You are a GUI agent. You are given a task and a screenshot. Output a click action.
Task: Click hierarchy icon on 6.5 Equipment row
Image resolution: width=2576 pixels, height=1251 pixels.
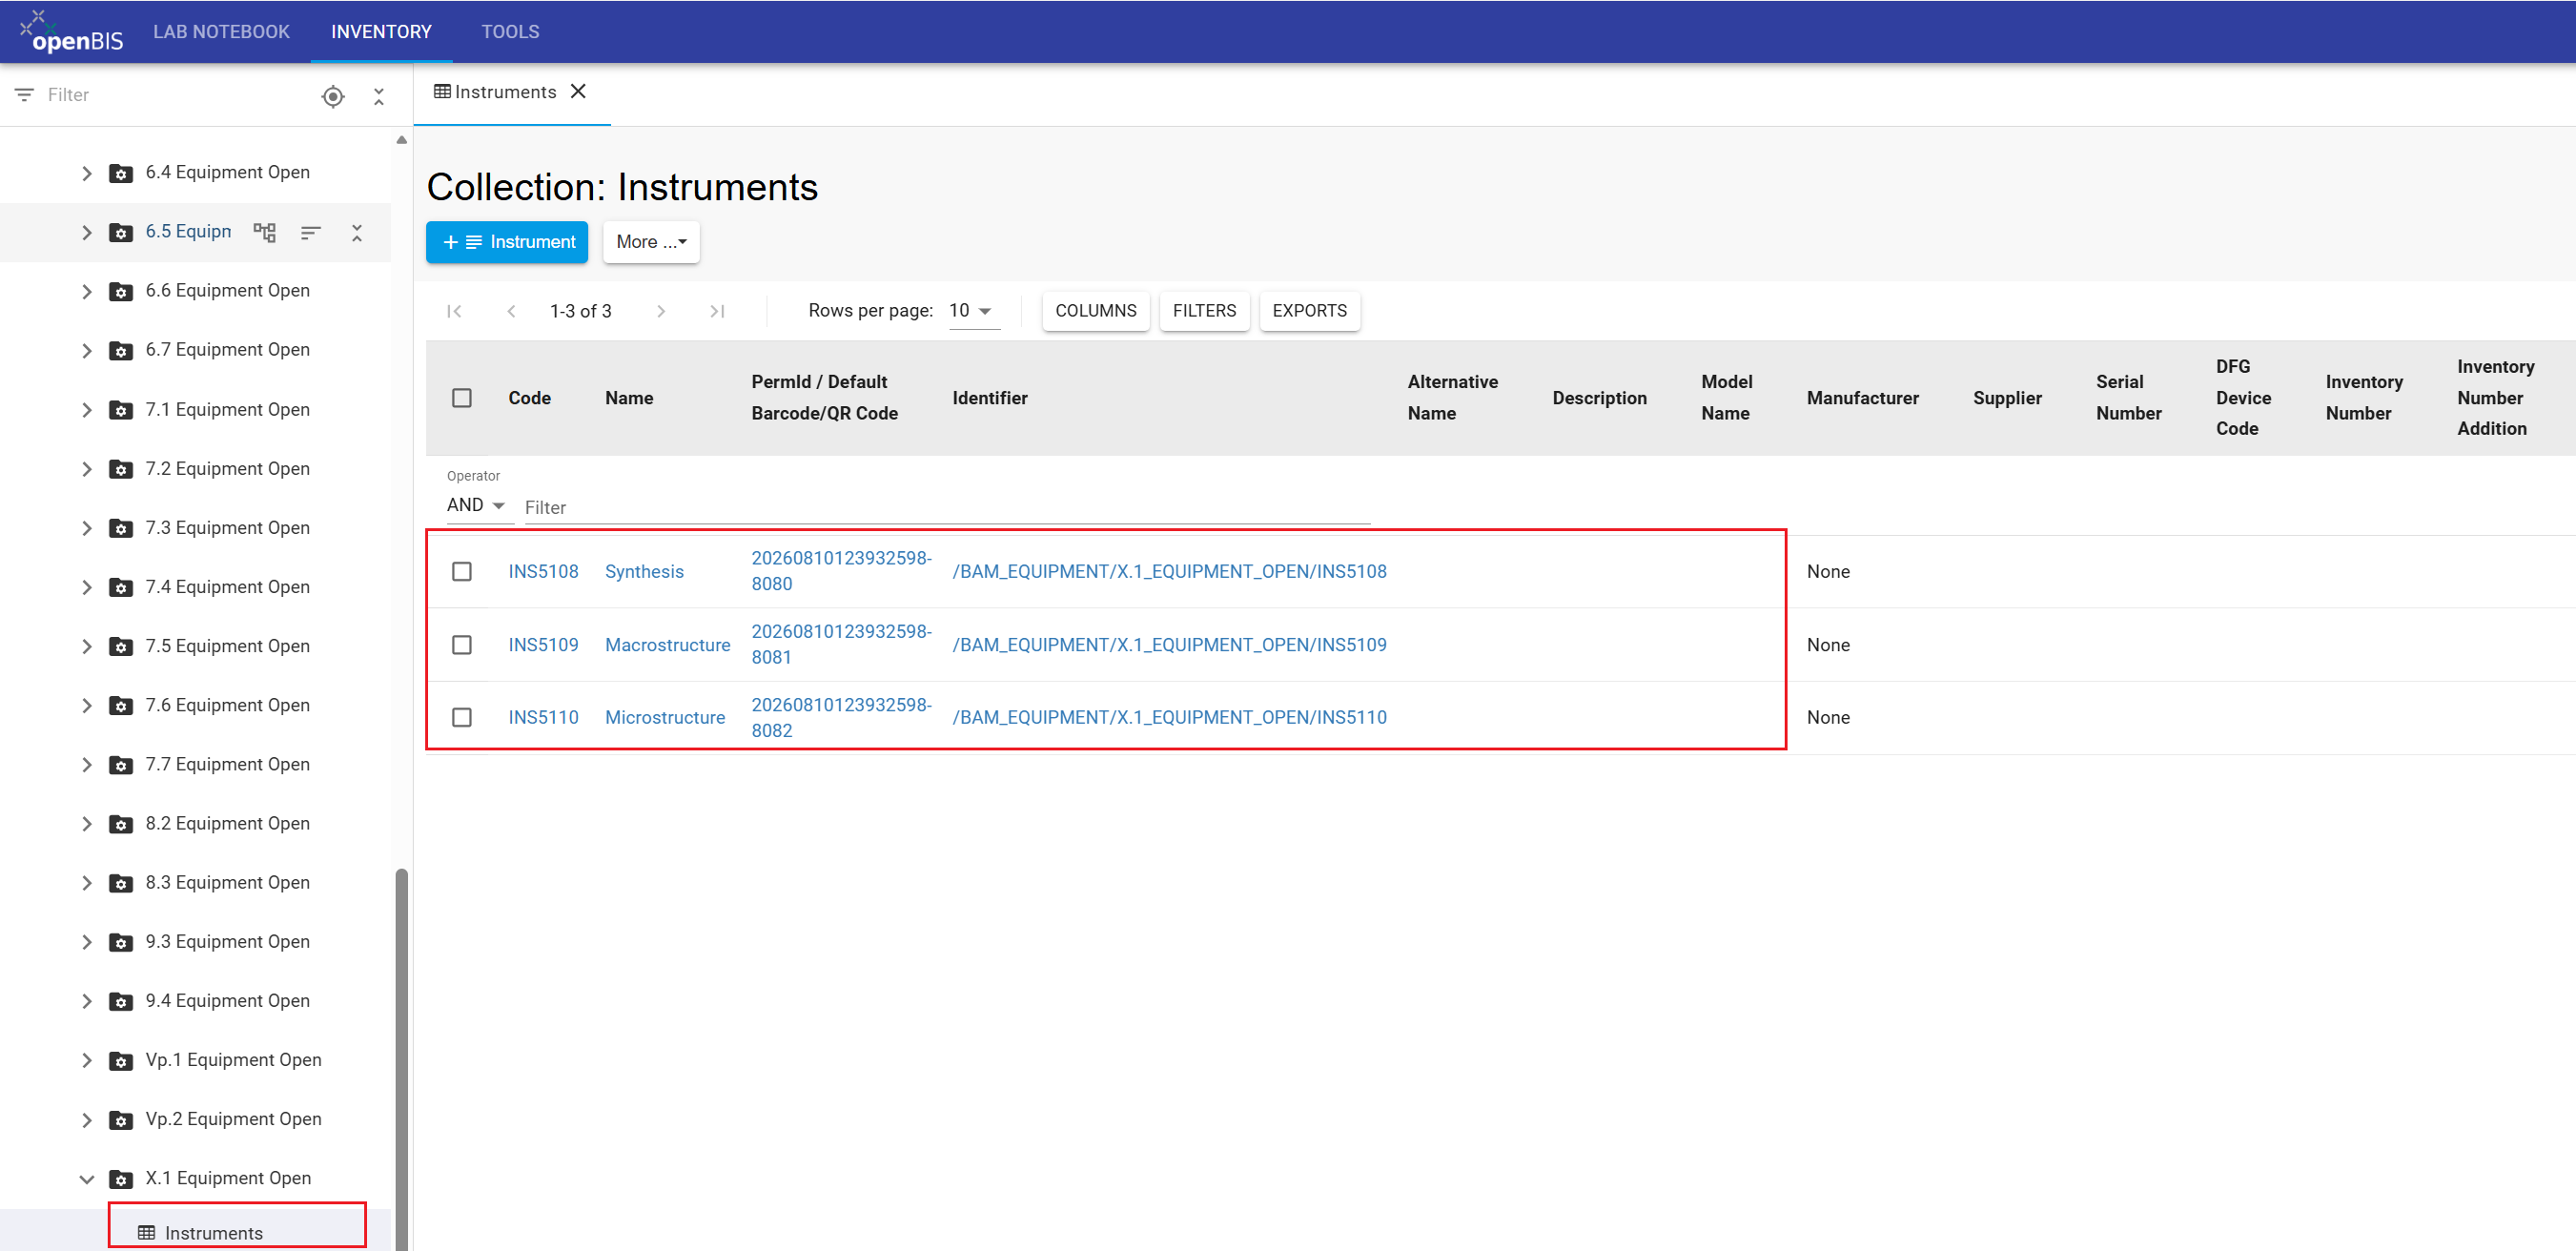(x=265, y=232)
